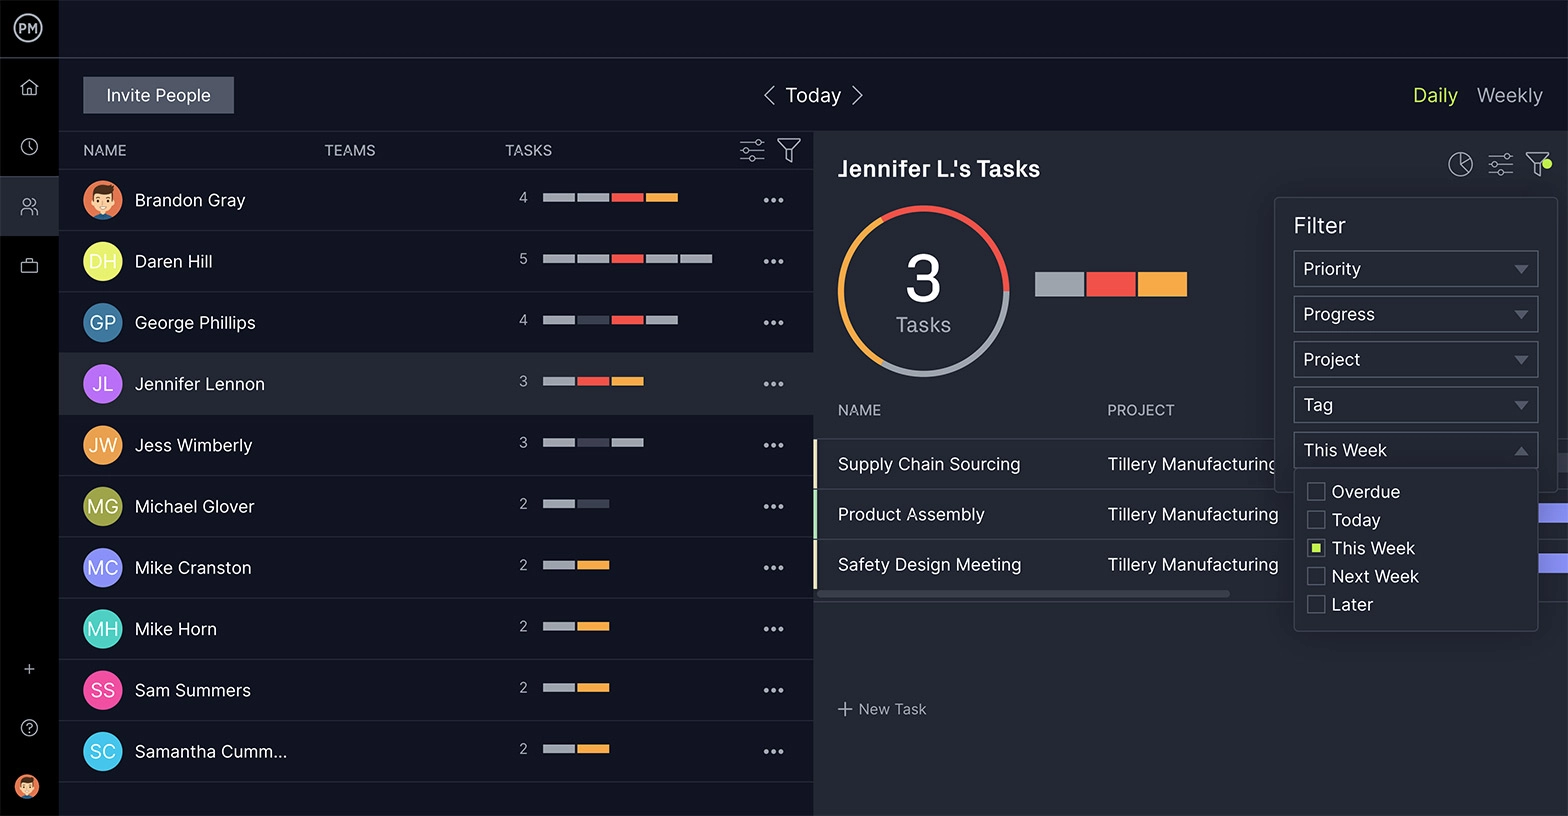Image resolution: width=1568 pixels, height=816 pixels.
Task: Open three-dot menu for Brandon Gray
Action: click(x=773, y=200)
